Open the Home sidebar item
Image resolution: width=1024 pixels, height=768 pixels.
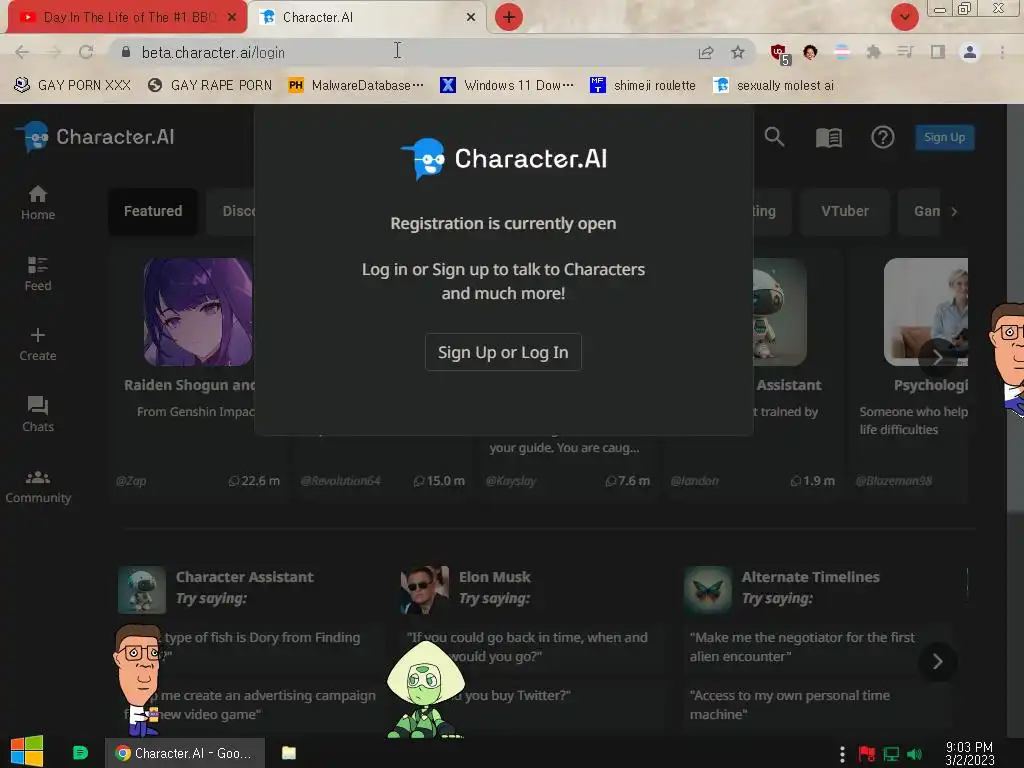pos(38,203)
